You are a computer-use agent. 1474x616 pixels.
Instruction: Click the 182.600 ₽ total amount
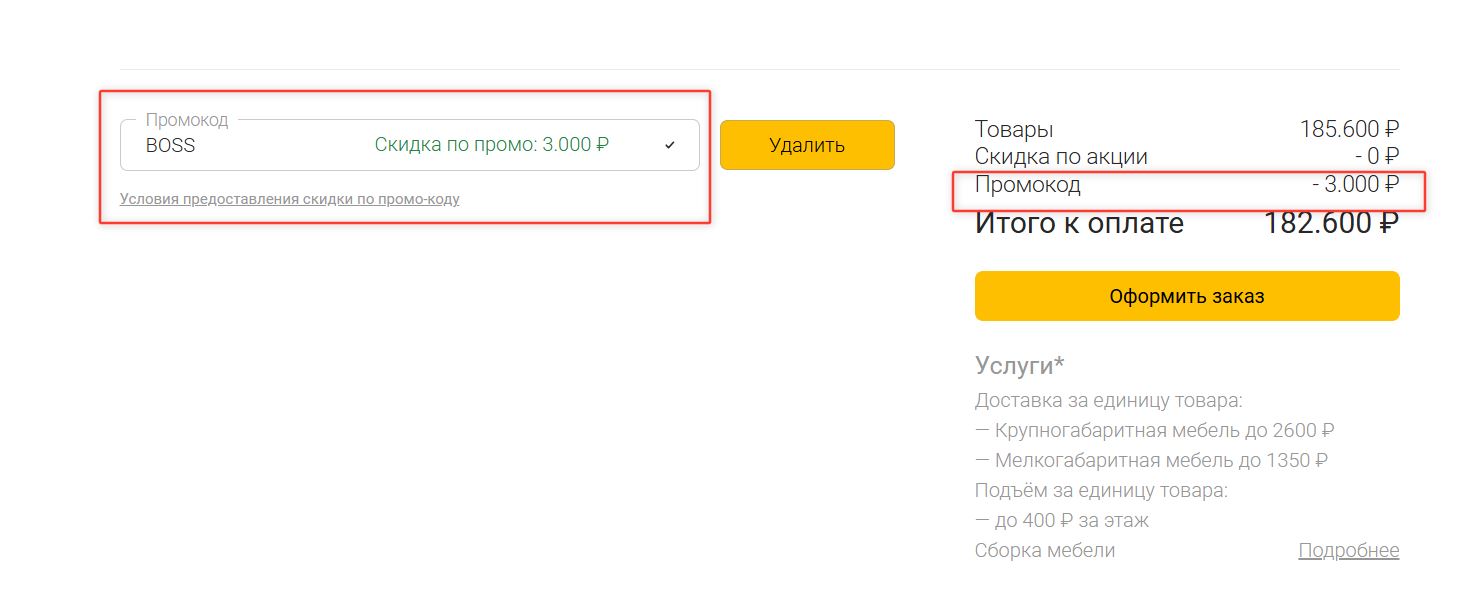[x=1330, y=223]
